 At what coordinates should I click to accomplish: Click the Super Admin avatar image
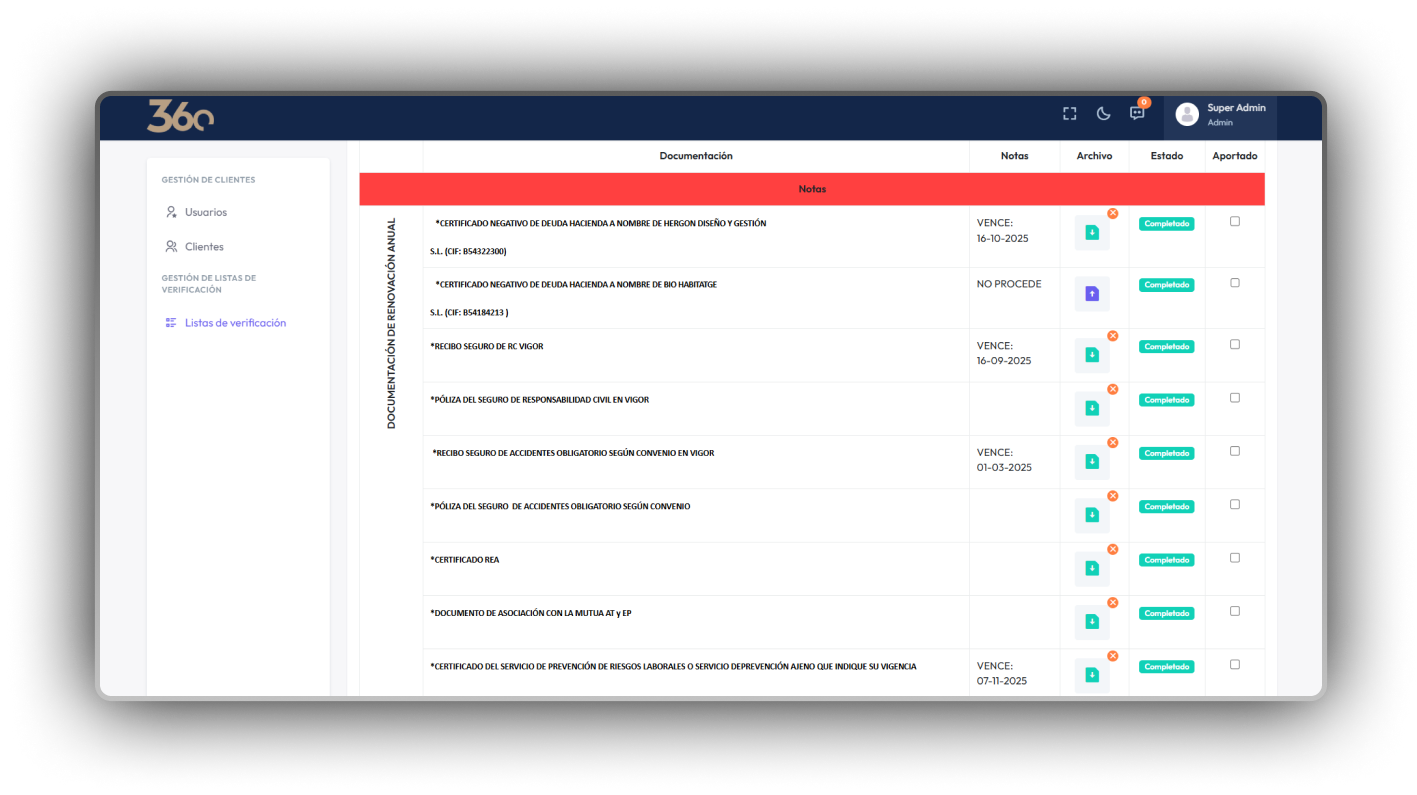1187,114
